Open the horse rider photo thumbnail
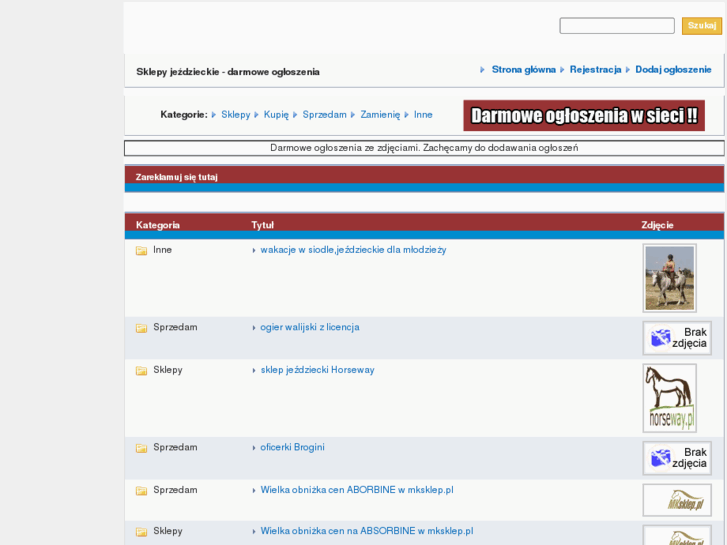727x545 pixels. click(670, 278)
